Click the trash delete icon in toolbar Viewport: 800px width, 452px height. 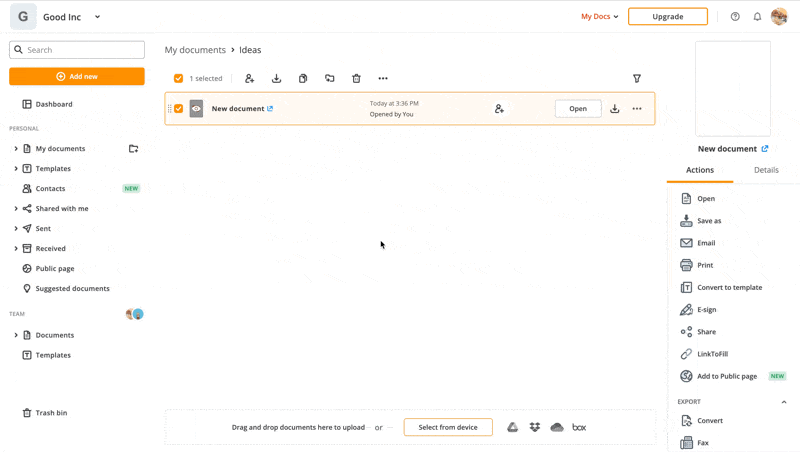(x=356, y=78)
